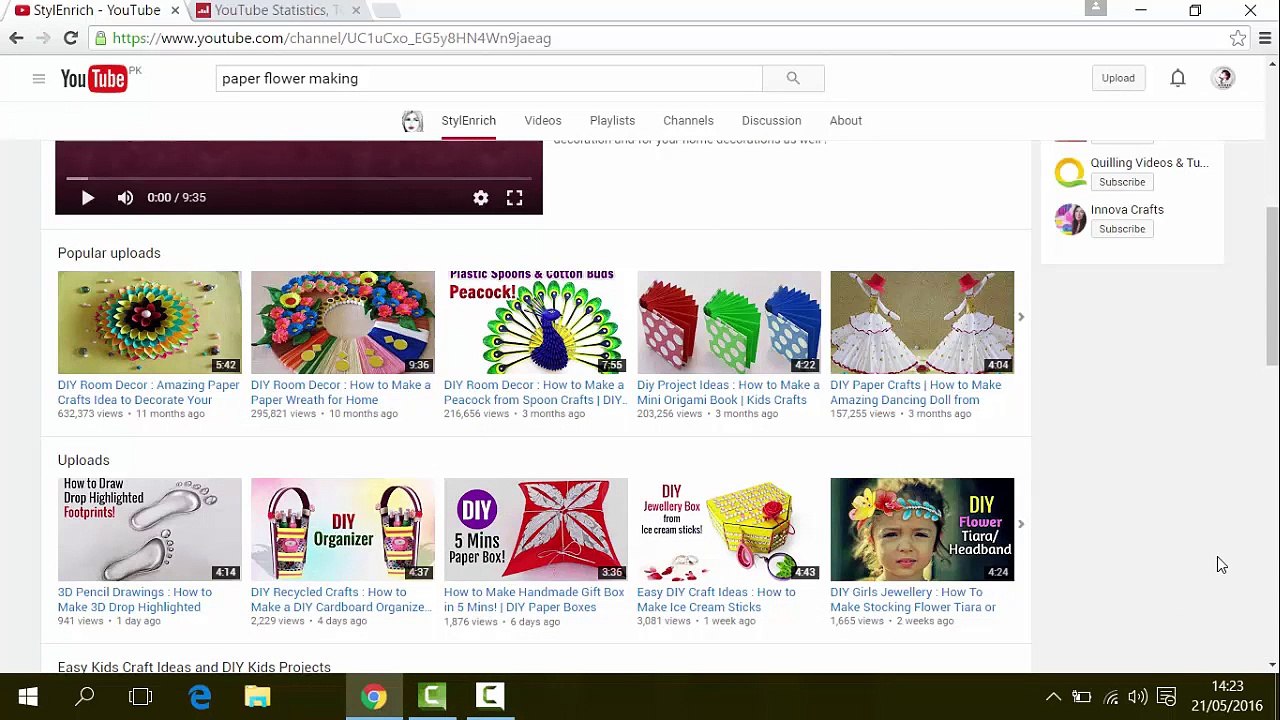Subscribe to Innova Crafts channel

click(1122, 229)
